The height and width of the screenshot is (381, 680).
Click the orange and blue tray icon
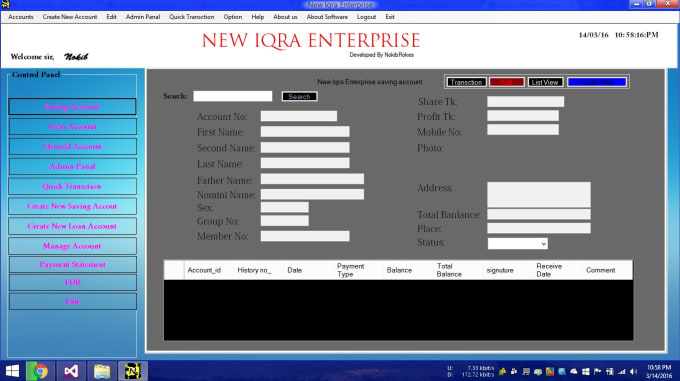tap(550, 371)
